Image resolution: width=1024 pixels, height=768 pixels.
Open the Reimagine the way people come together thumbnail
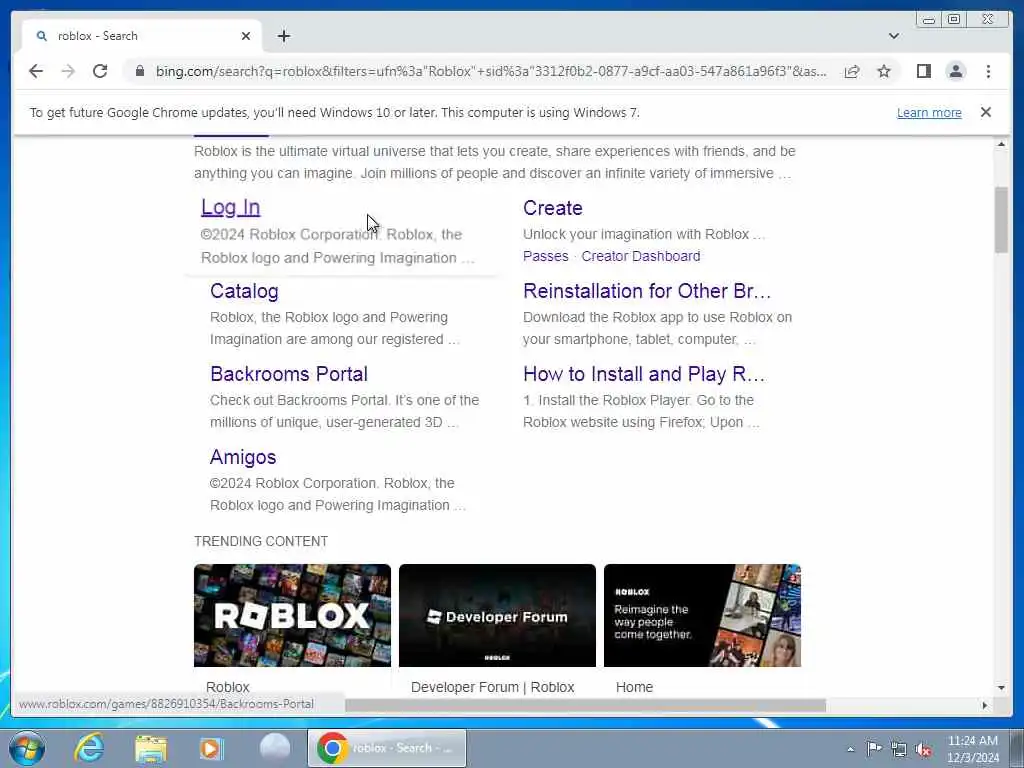[x=702, y=615]
